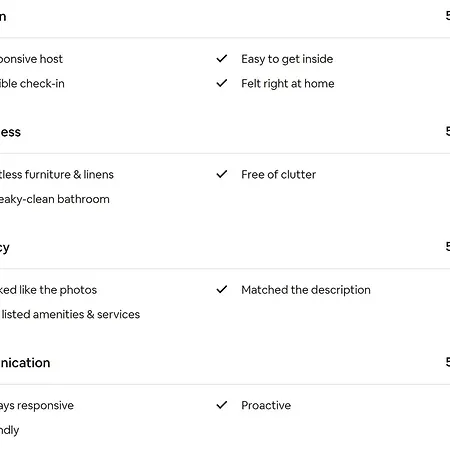
Task: Select the 'Matched the description' label
Action: click(x=306, y=290)
